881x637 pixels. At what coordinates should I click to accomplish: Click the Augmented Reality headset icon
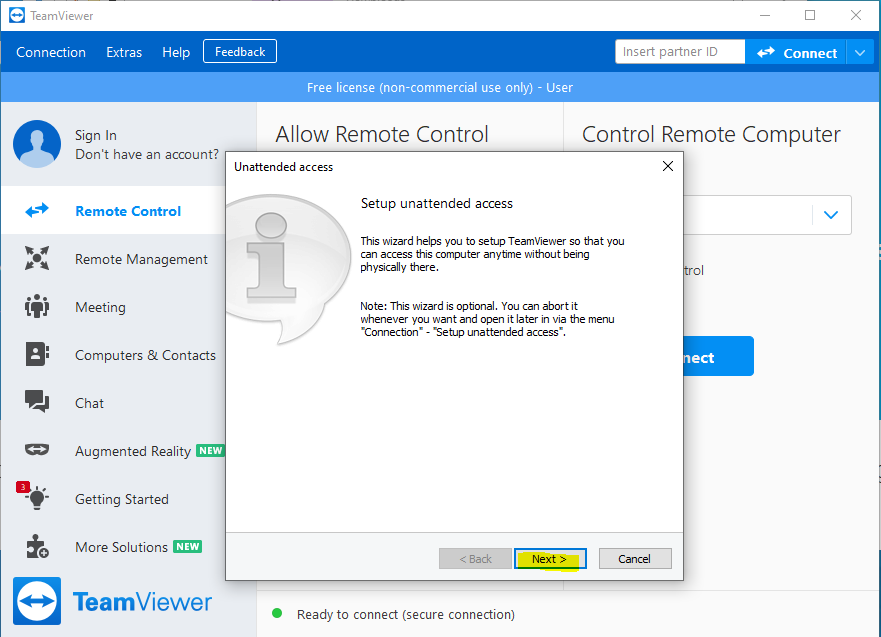coord(37,451)
